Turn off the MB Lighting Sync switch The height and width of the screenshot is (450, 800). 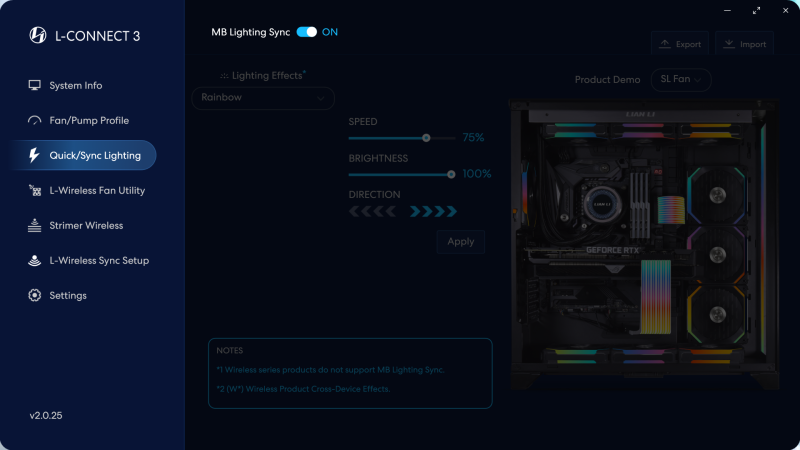click(307, 32)
